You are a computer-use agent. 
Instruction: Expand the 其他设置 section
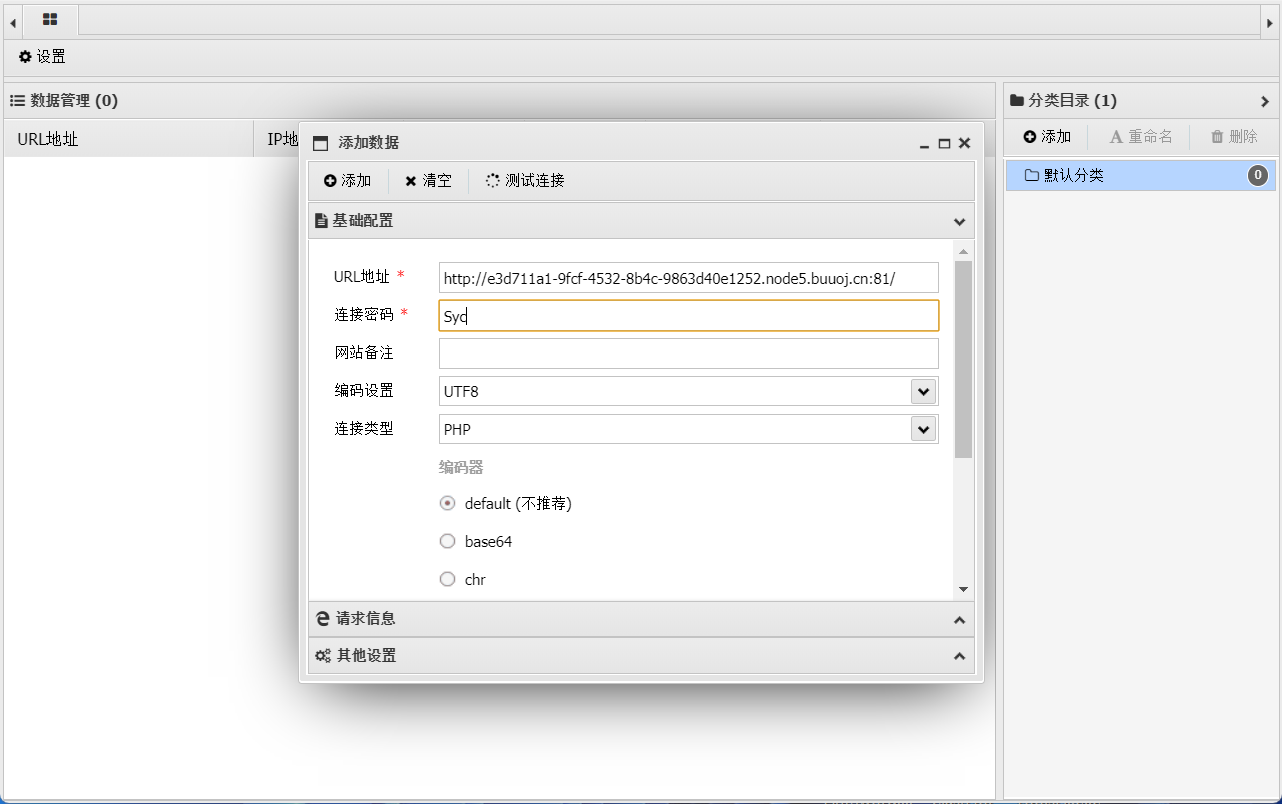pyautogui.click(x=641, y=656)
